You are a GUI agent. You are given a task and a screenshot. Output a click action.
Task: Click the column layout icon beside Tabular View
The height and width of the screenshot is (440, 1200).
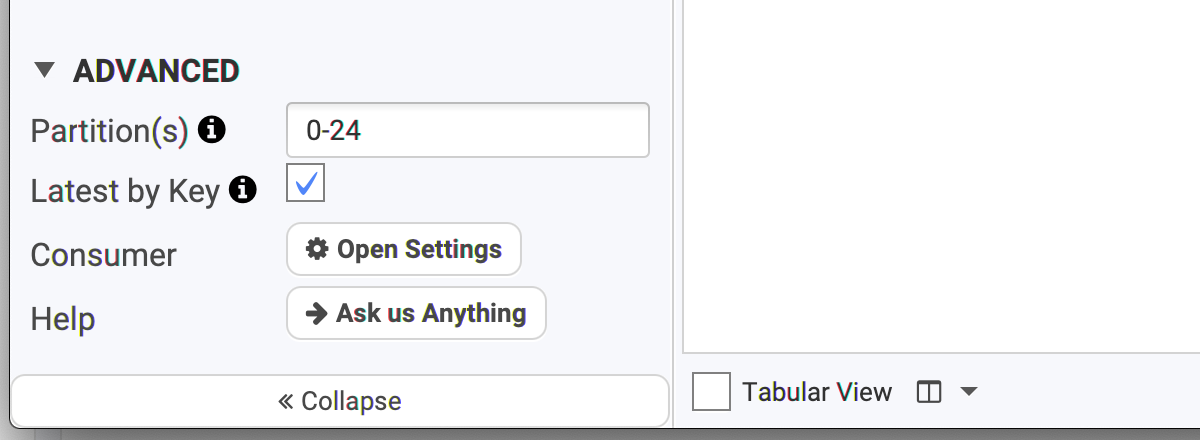click(929, 393)
